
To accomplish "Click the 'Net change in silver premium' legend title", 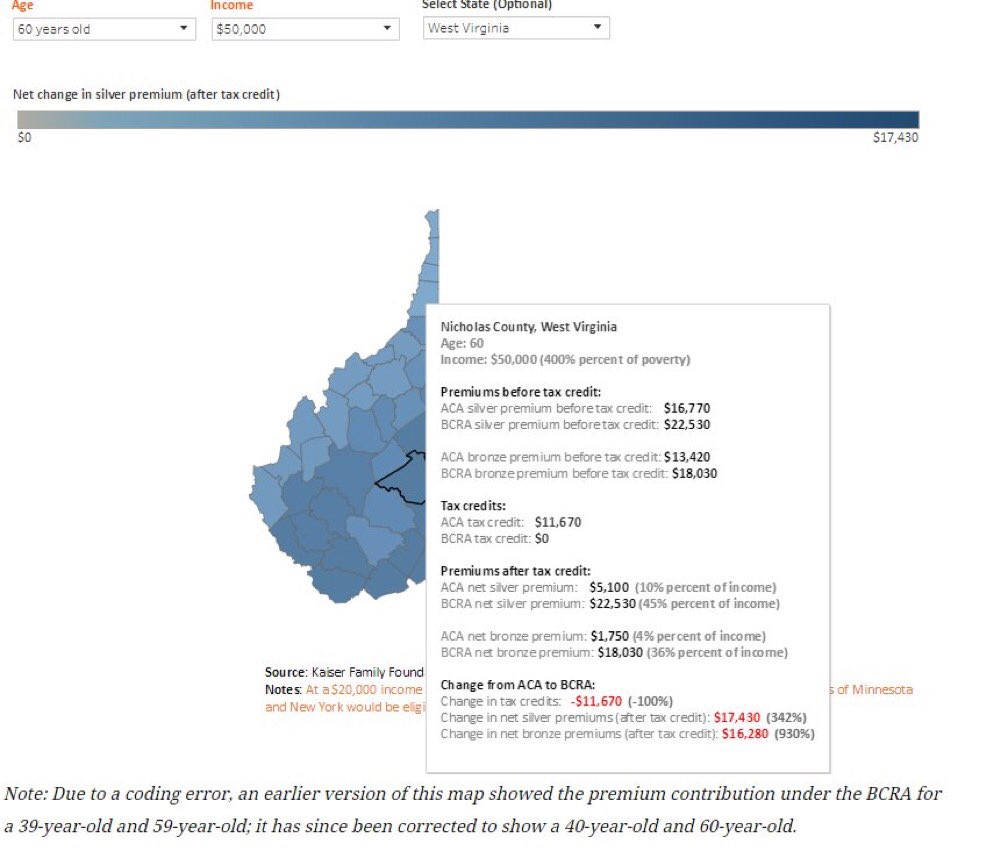I will (147, 94).
